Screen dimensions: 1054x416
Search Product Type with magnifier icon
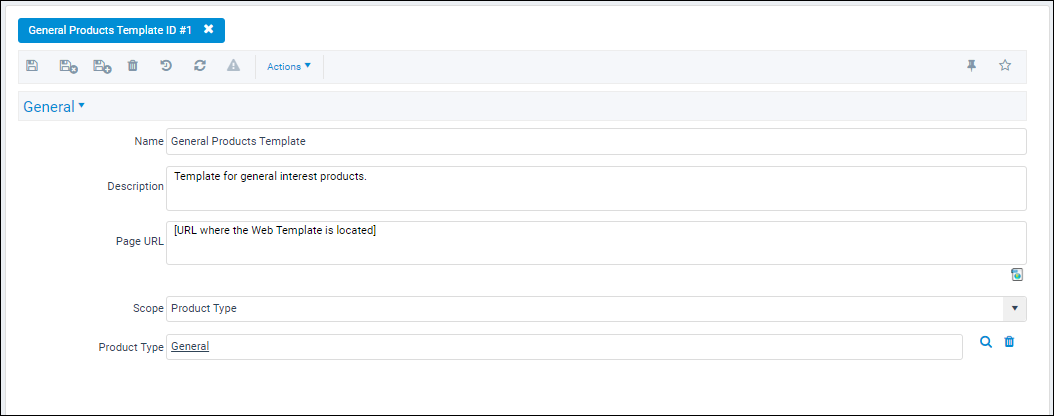pos(985,342)
